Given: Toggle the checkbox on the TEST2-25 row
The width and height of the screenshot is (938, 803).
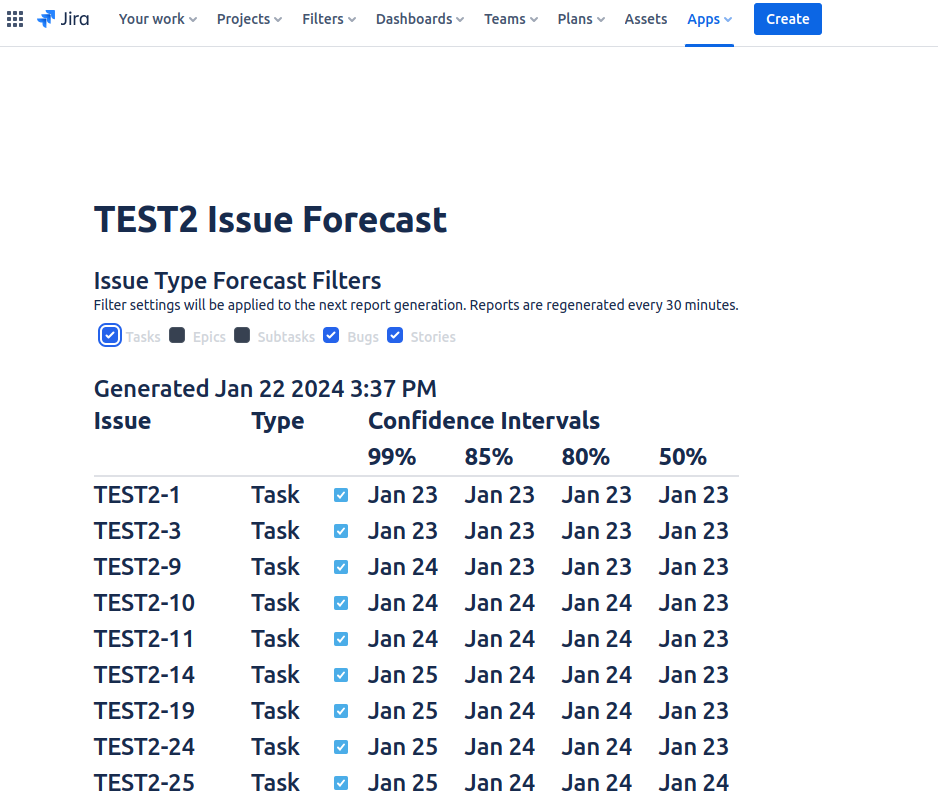Looking at the screenshot, I should coord(341,782).
